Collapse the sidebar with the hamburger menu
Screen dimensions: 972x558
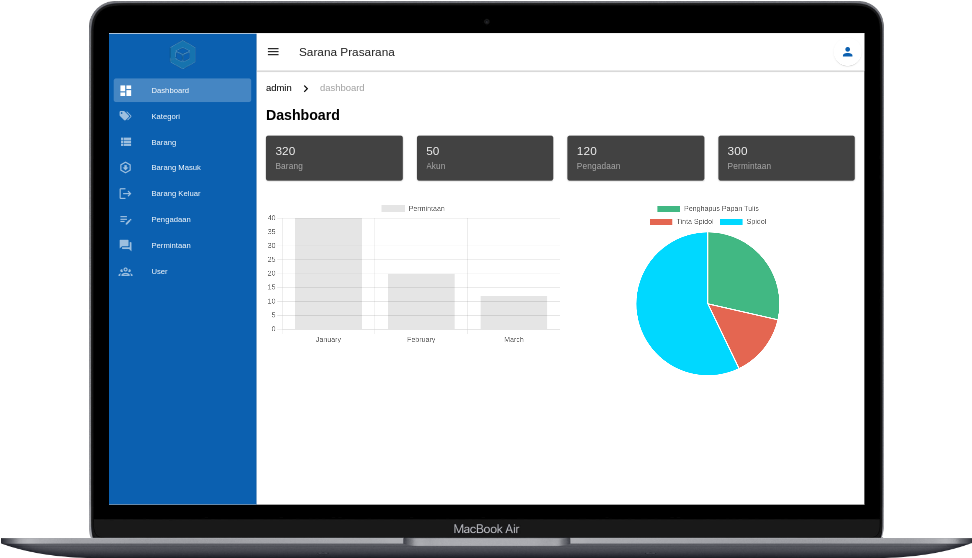[273, 52]
